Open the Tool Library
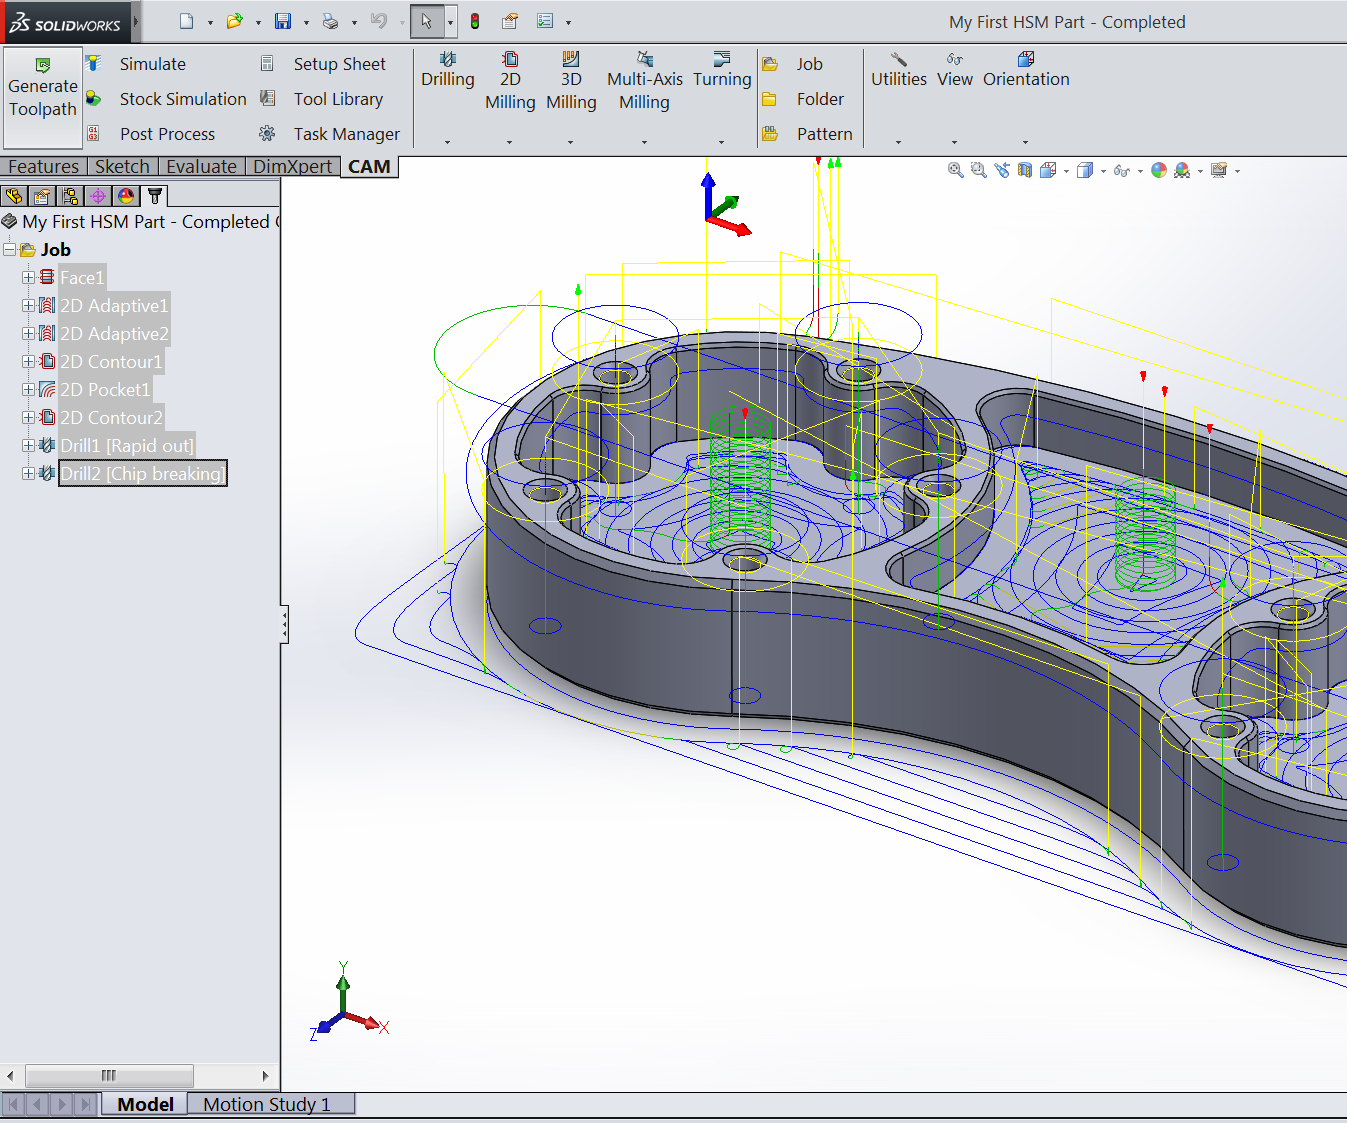 coord(322,99)
